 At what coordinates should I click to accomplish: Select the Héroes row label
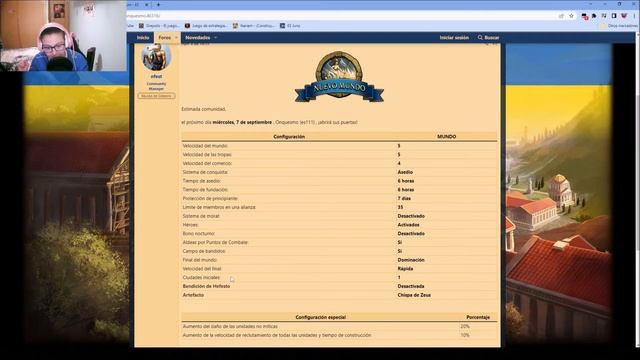pos(191,225)
